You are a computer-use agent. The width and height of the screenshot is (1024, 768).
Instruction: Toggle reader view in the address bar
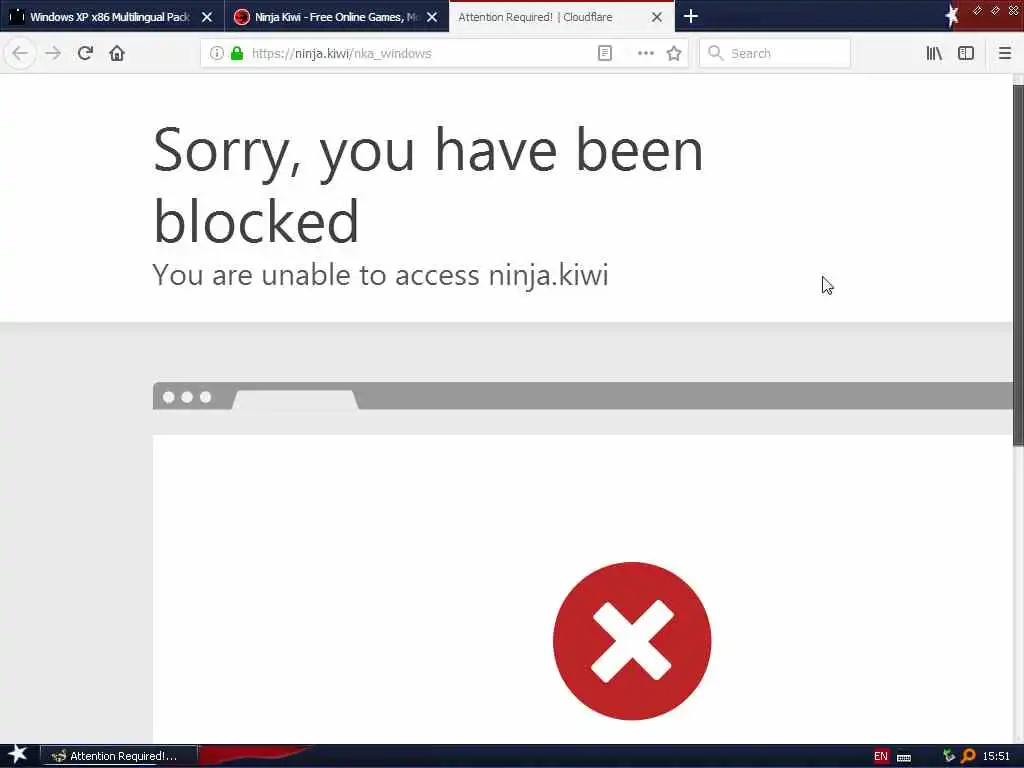click(x=605, y=54)
